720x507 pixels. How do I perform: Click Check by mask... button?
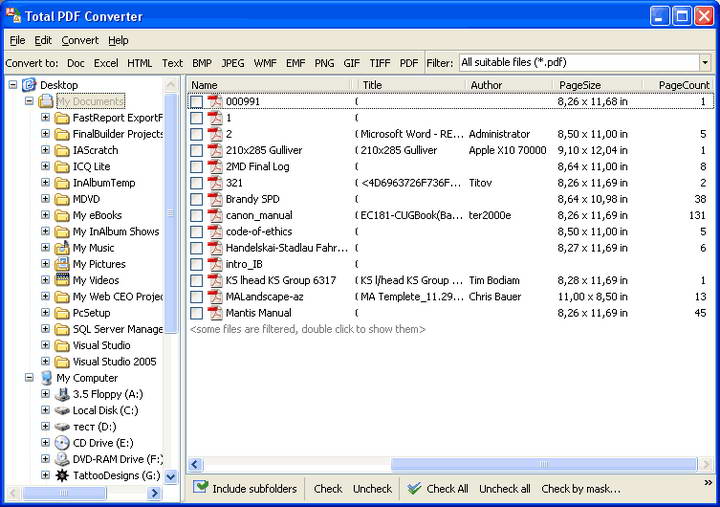click(x=581, y=489)
